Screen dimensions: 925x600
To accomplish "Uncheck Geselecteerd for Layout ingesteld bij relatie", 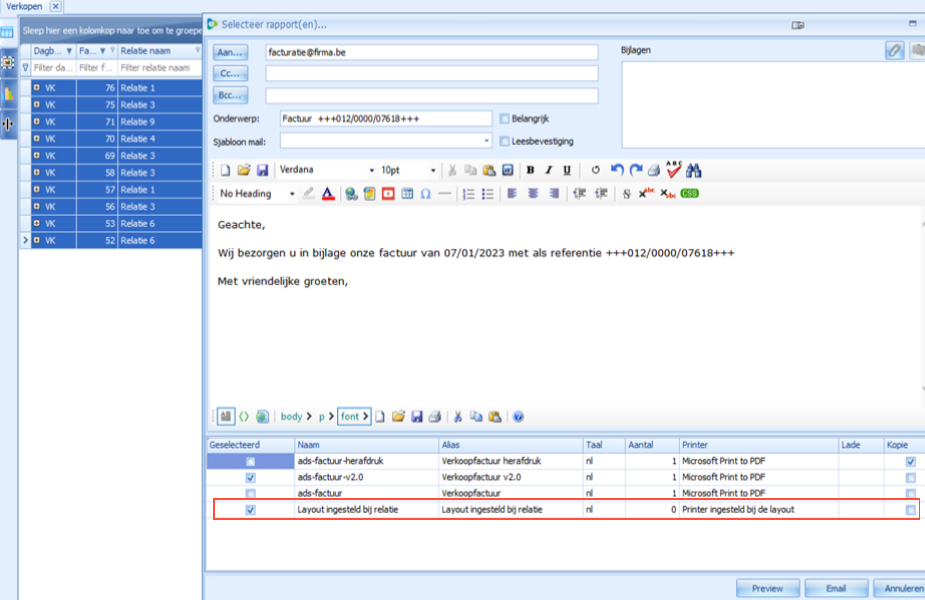I will pos(251,510).
